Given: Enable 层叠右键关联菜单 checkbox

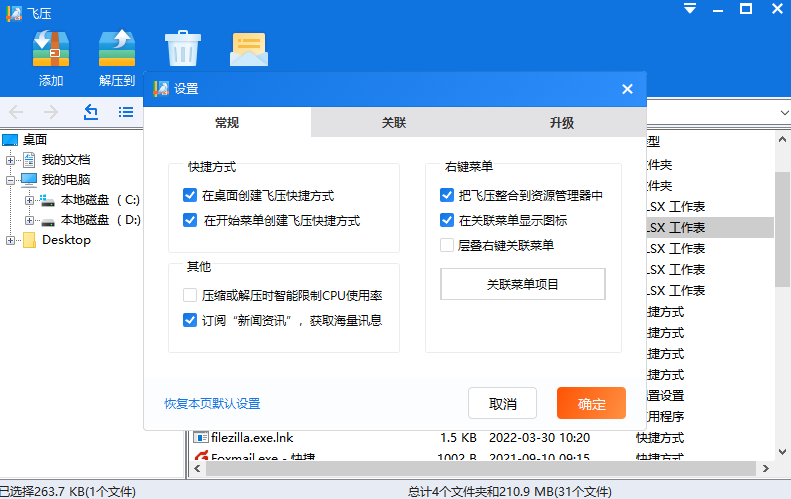Looking at the screenshot, I should [x=447, y=245].
